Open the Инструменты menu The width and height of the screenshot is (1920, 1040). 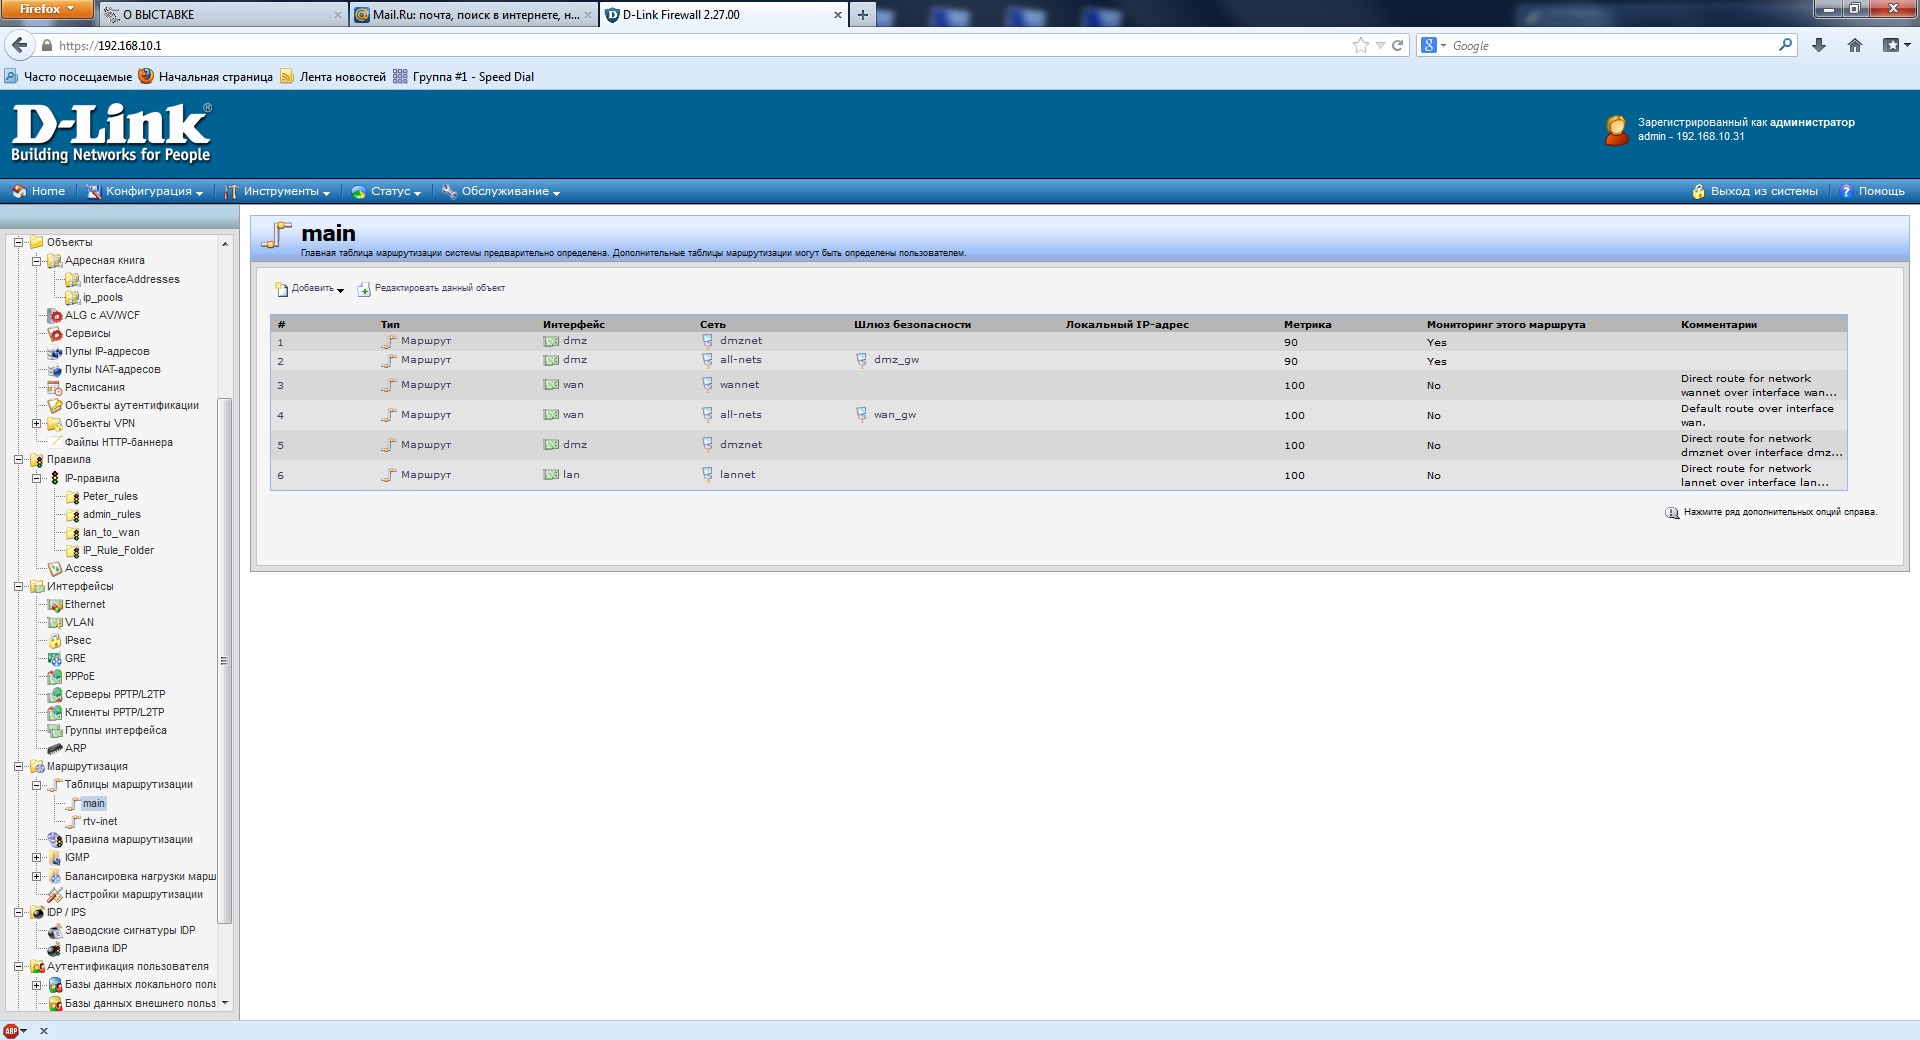pos(277,192)
